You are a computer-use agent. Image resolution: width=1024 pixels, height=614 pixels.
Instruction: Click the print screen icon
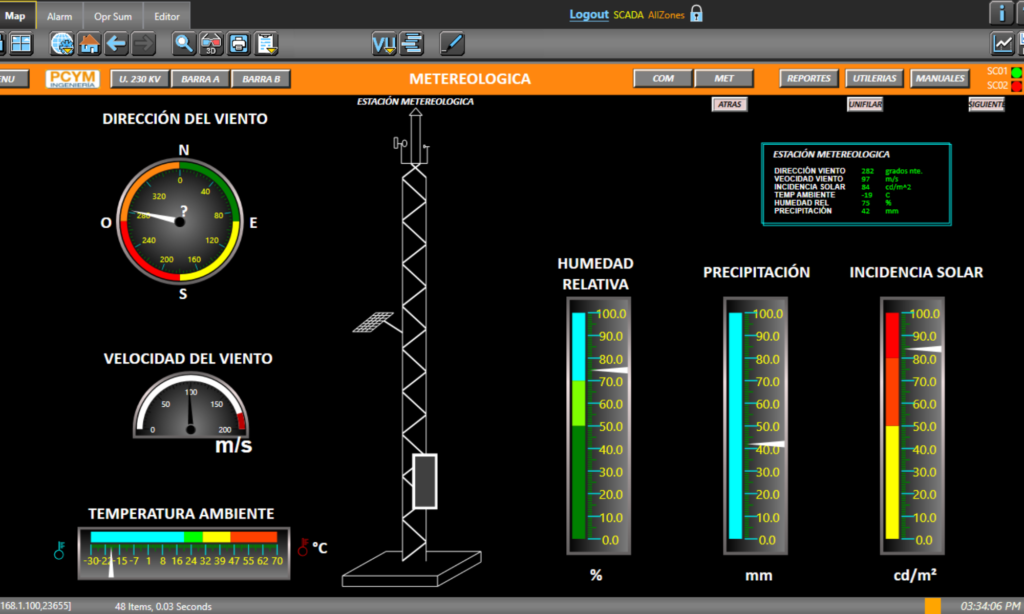pos(237,43)
